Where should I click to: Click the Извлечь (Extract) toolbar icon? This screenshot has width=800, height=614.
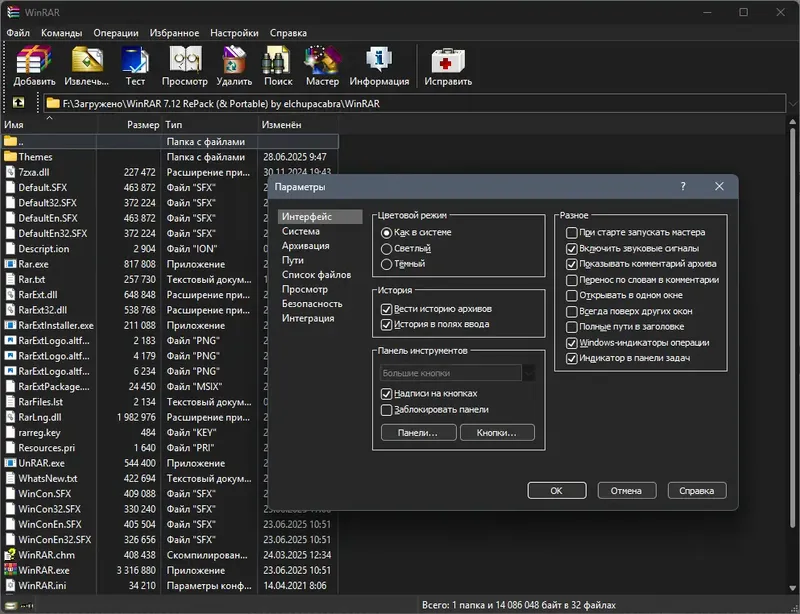[x=87, y=61]
